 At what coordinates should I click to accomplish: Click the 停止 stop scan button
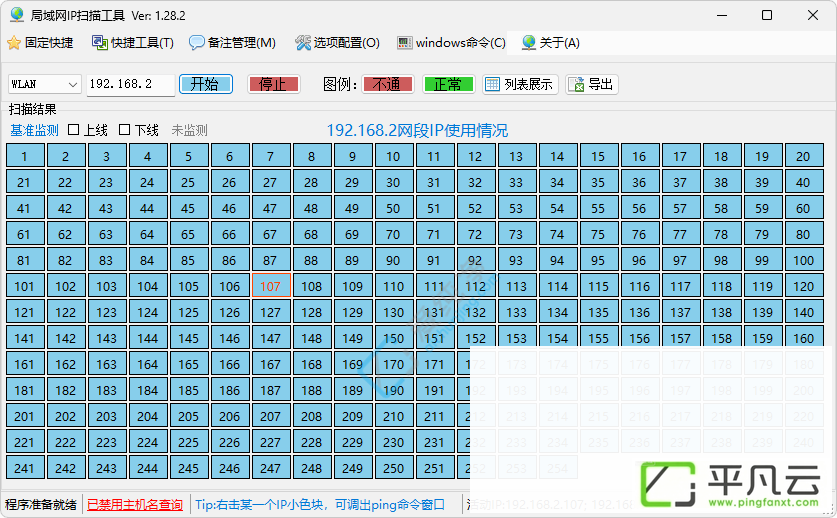click(273, 84)
